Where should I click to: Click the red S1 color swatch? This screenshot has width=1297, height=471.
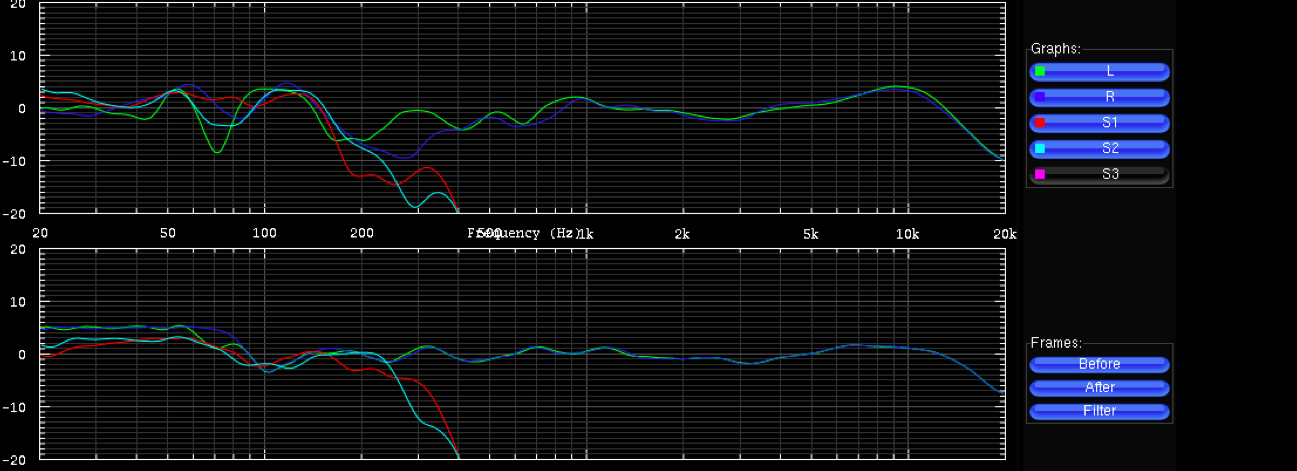(x=1040, y=123)
